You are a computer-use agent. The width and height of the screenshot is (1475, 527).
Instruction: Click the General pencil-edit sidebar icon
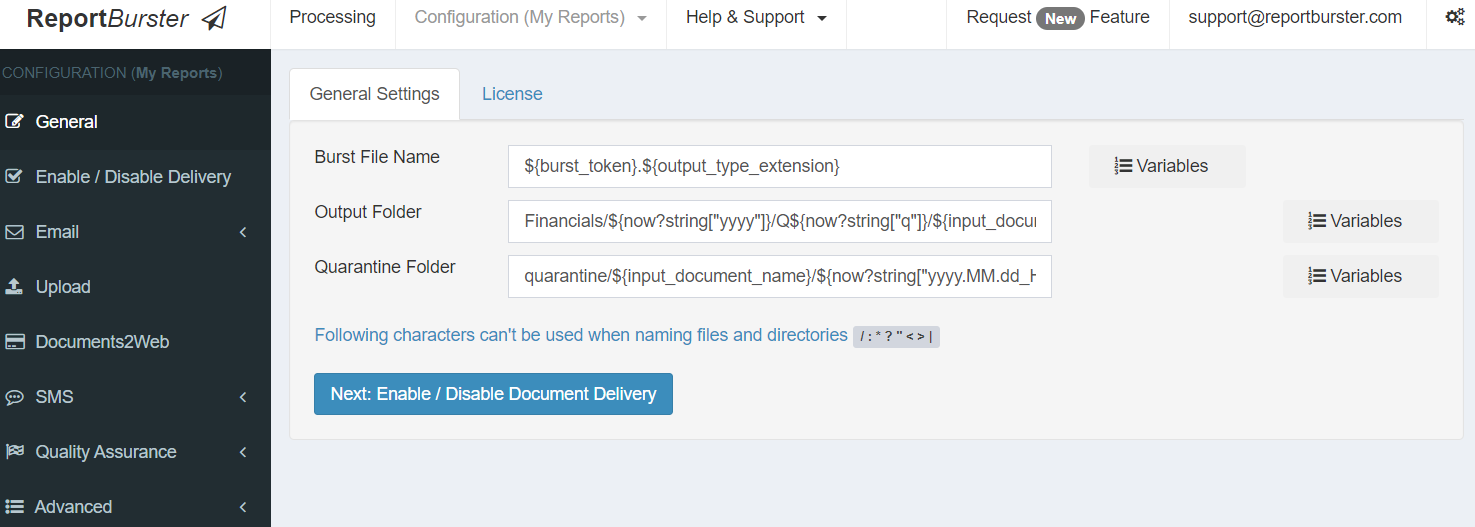(x=14, y=122)
